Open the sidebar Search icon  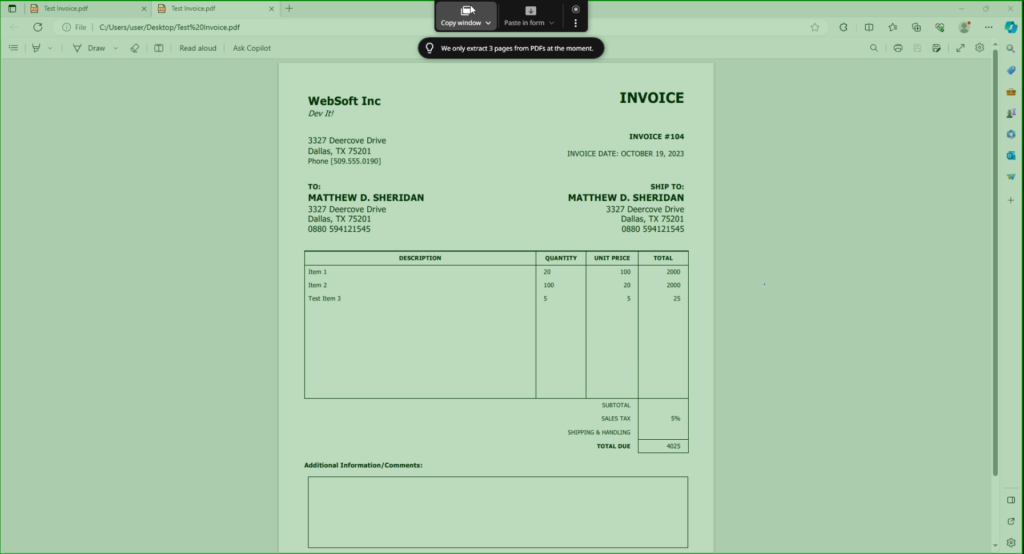click(x=1011, y=48)
